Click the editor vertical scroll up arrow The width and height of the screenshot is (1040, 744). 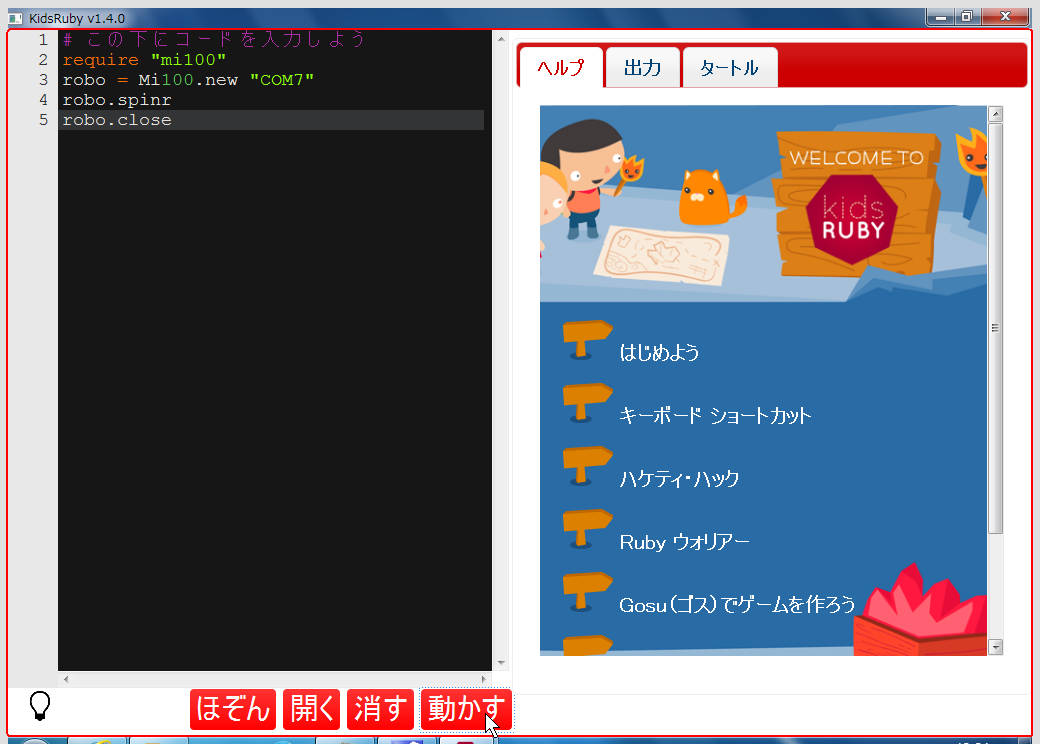[501, 39]
